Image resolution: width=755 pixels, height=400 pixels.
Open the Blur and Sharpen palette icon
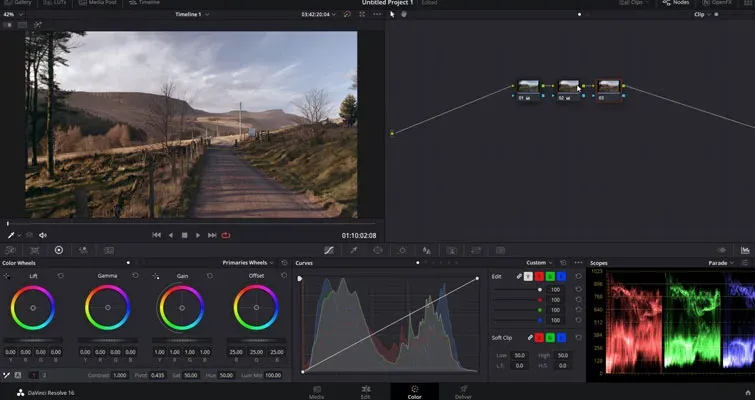pyautogui.click(x=427, y=250)
